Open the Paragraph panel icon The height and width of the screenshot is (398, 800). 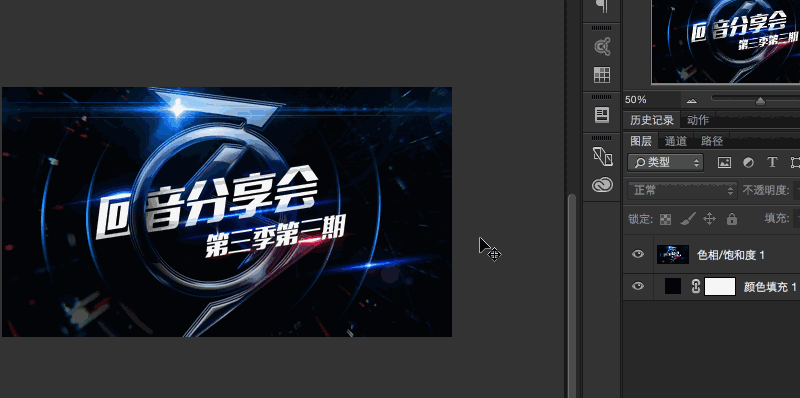point(602,7)
